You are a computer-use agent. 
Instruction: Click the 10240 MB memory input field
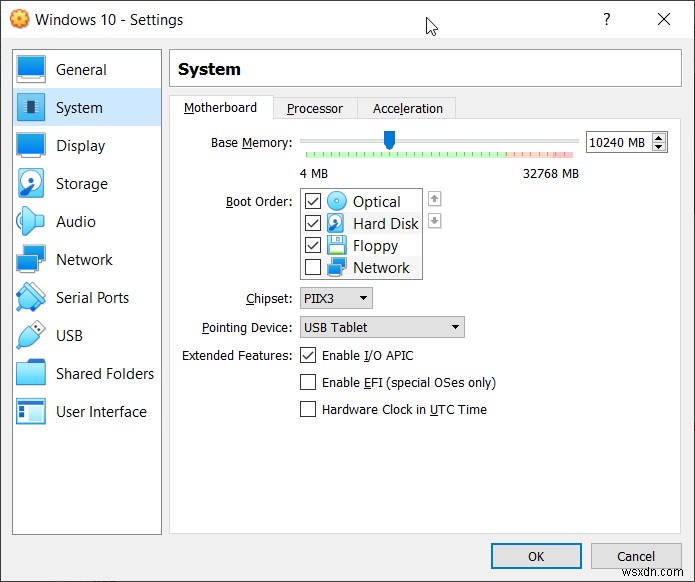point(619,142)
